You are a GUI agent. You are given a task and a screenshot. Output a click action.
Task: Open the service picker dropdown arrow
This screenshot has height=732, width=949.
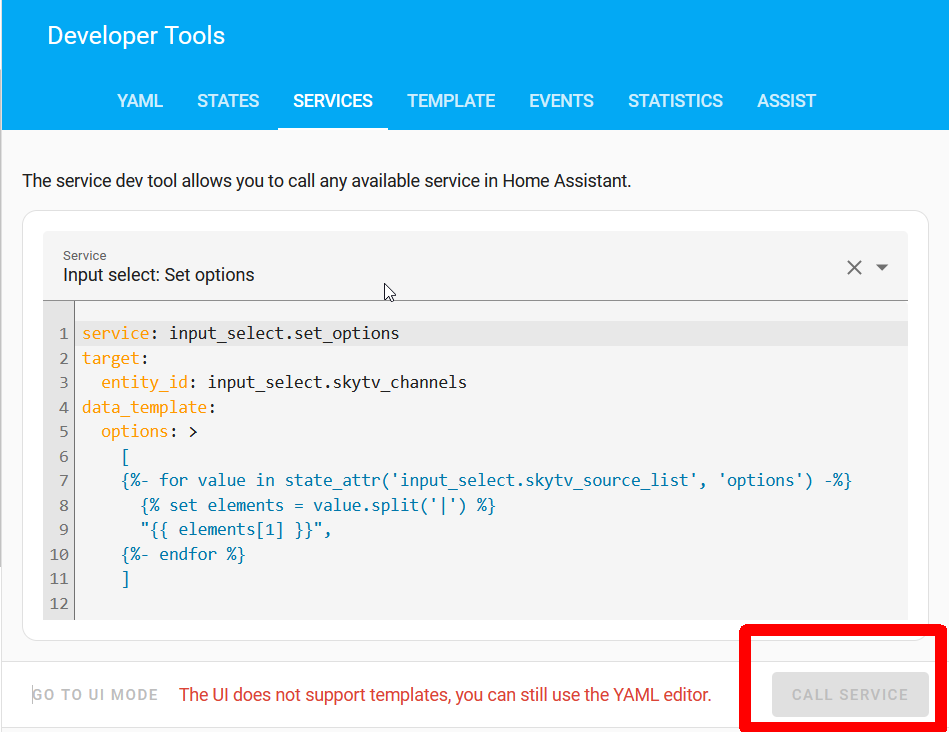point(882,267)
